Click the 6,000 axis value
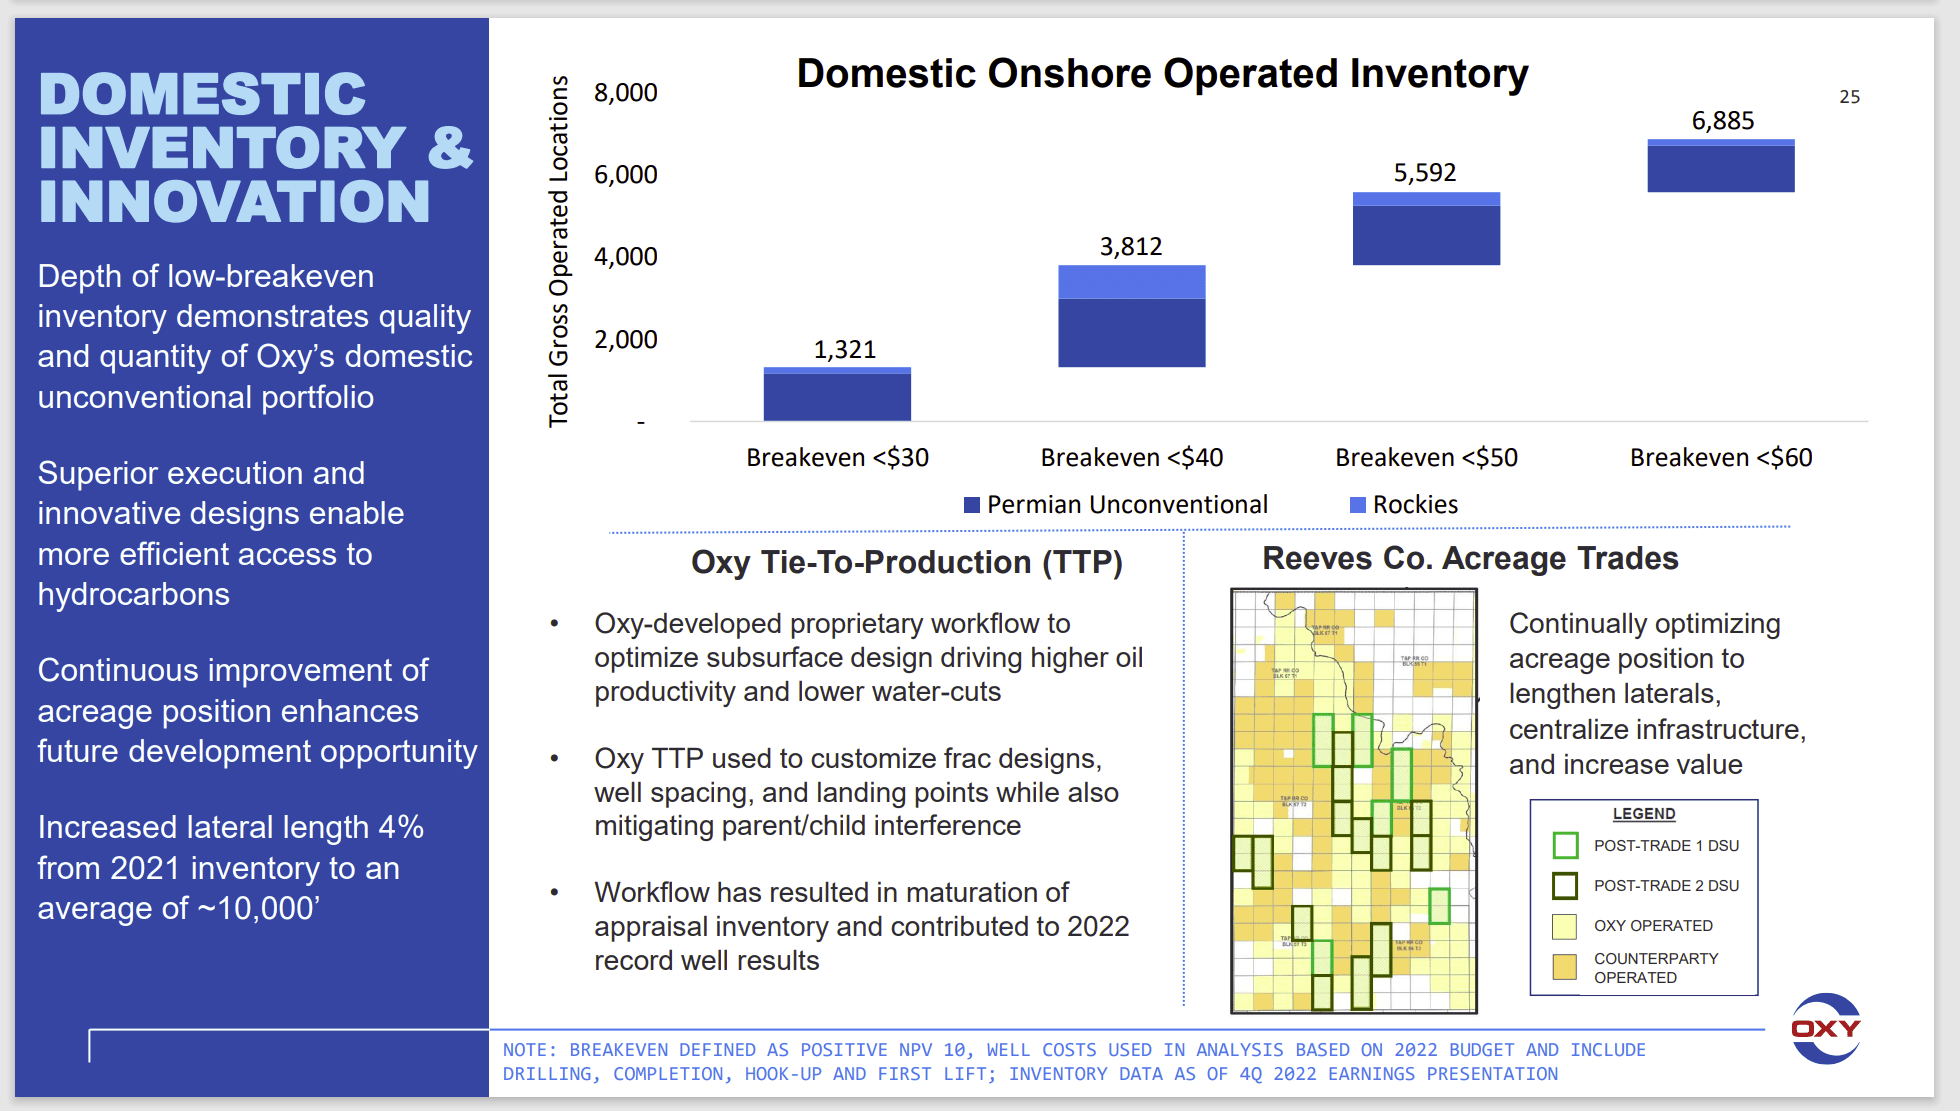 click(626, 175)
